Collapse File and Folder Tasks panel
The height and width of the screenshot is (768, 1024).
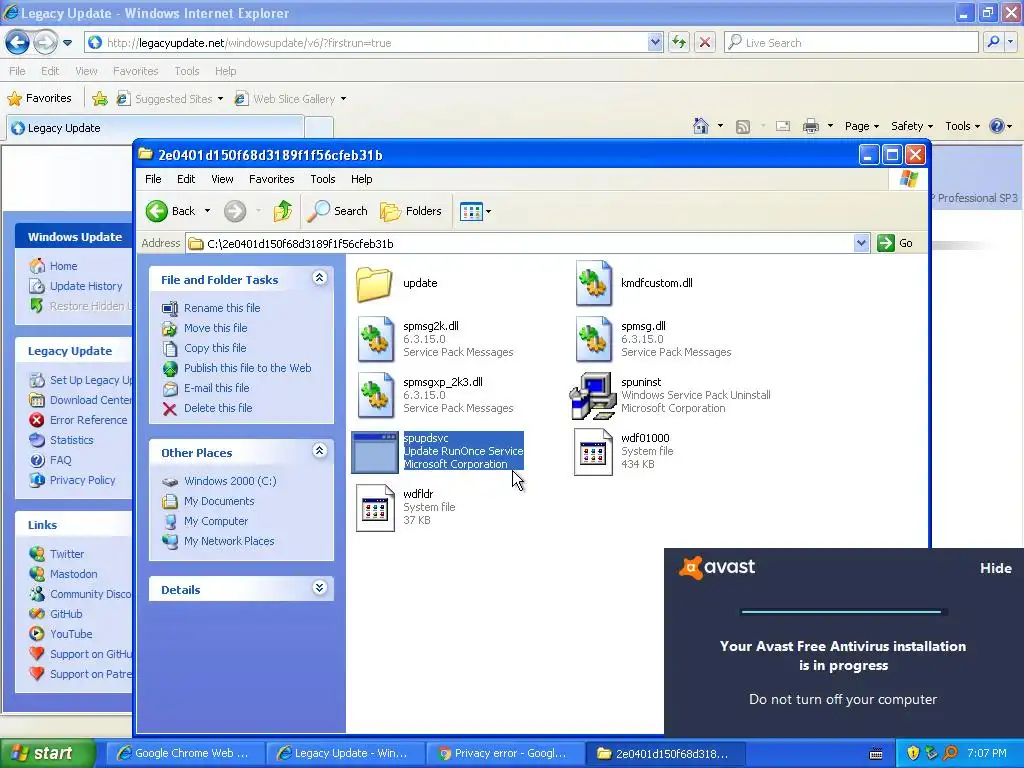pos(319,278)
